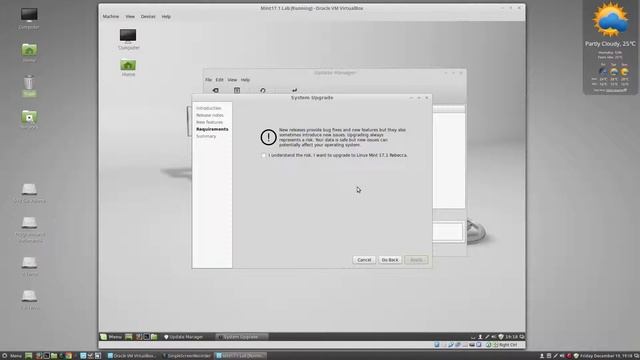Open VirtualBox Machine menu
Screen dimensions: 640x360
[111, 17]
